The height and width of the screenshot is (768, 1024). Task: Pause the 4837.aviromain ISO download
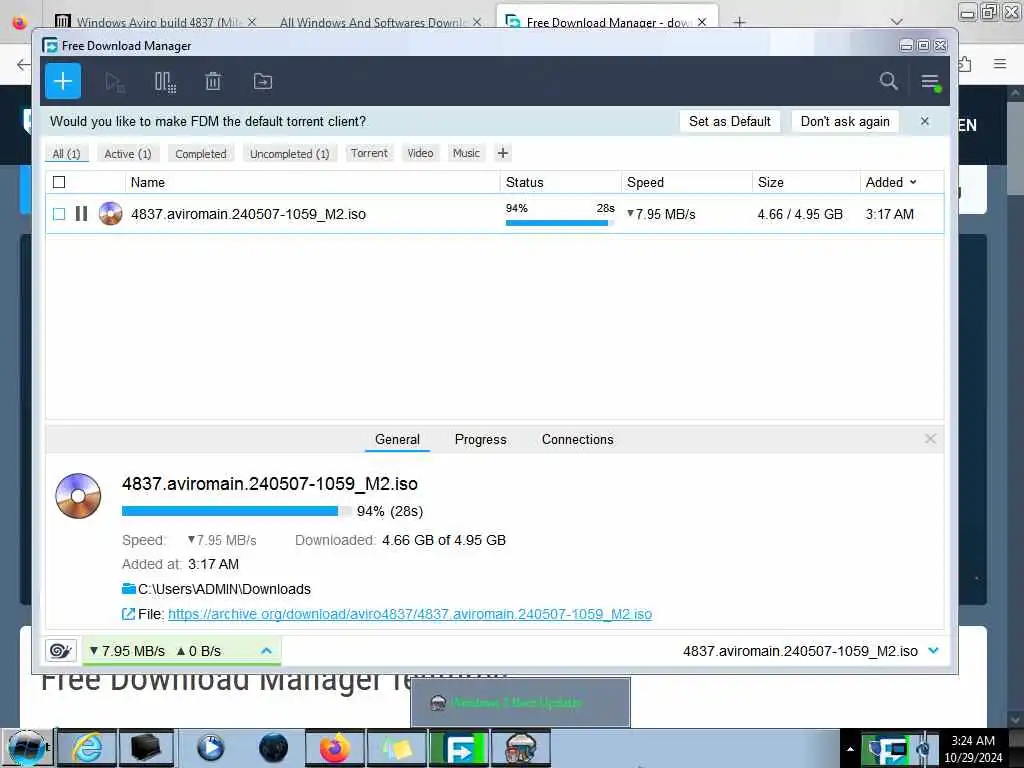(82, 214)
